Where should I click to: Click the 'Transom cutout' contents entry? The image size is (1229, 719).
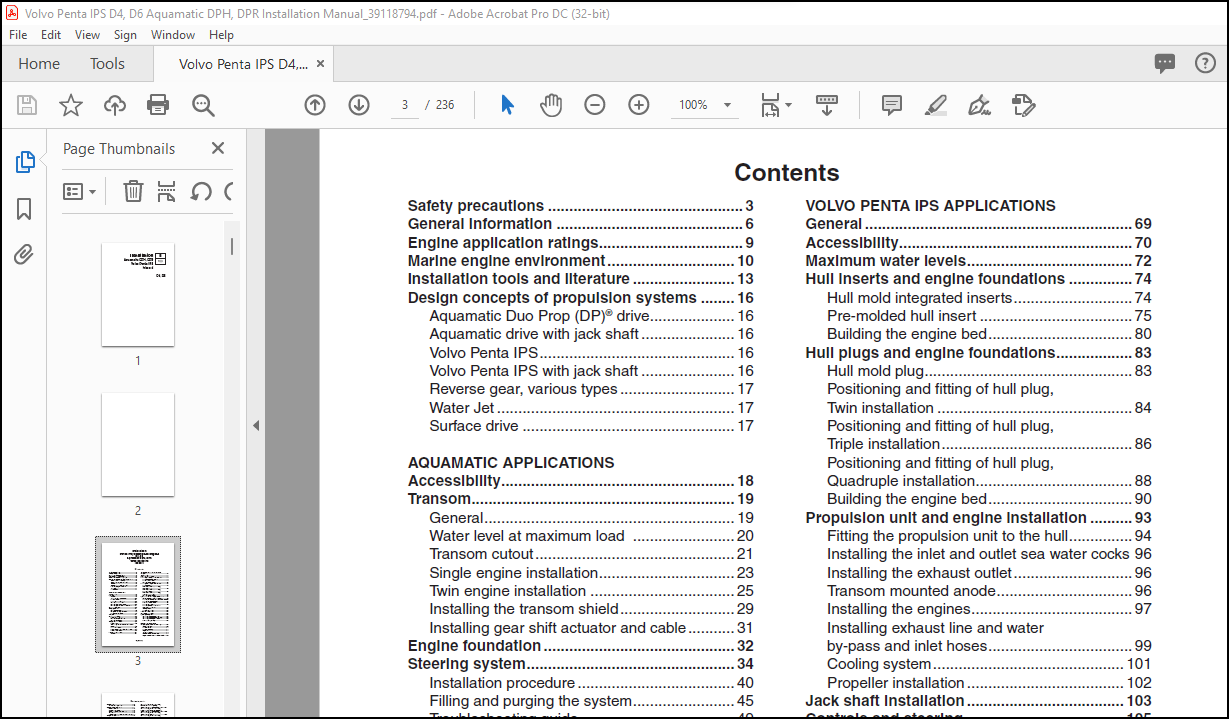coord(592,554)
